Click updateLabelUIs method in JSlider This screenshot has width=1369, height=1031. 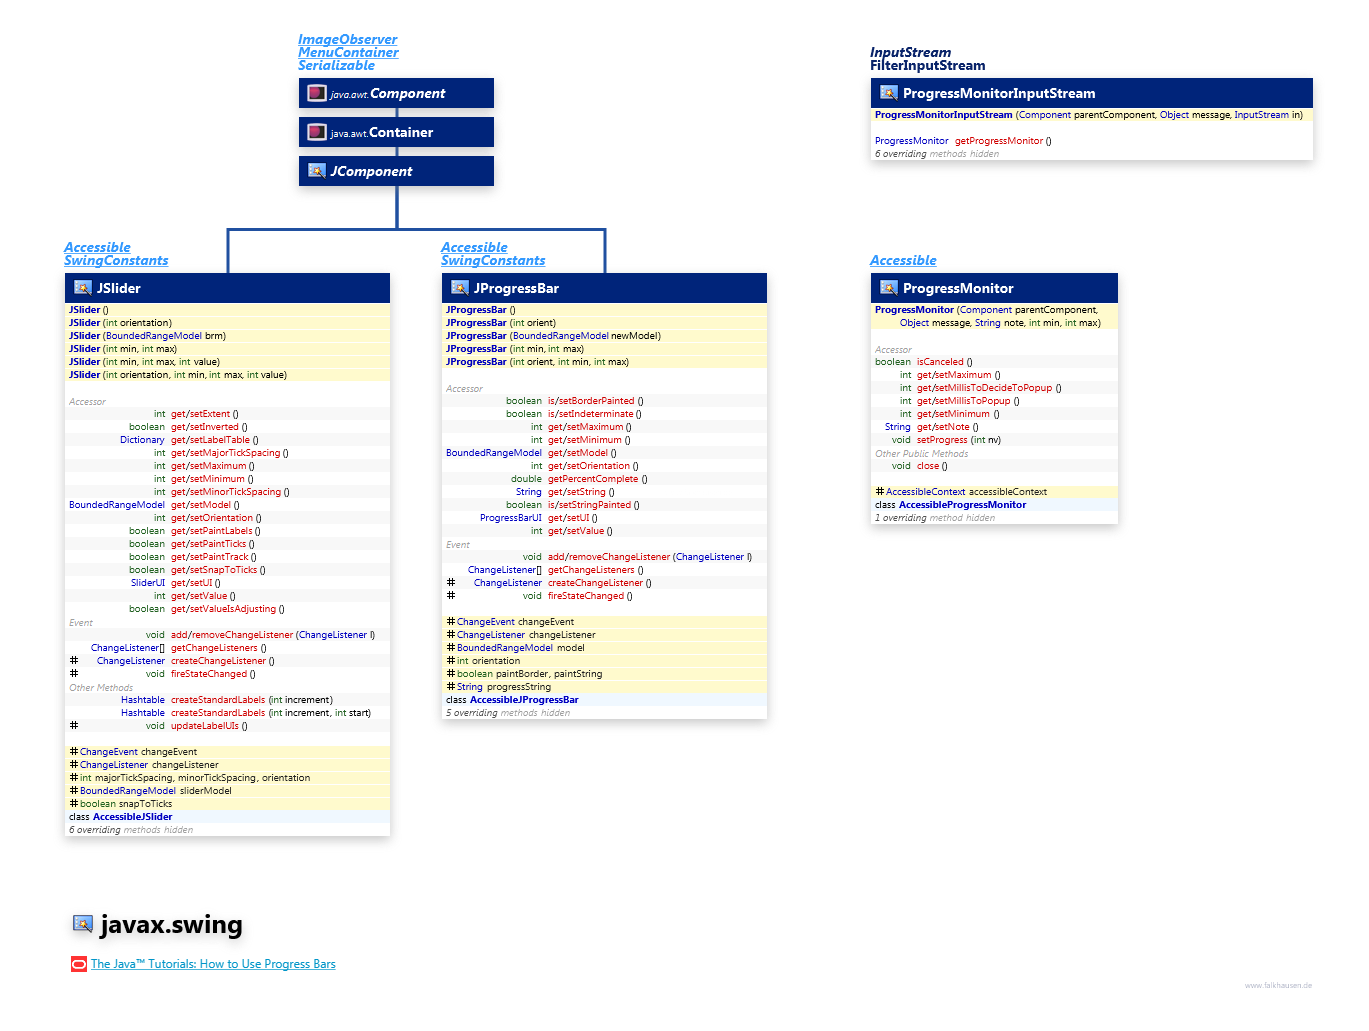(205, 726)
